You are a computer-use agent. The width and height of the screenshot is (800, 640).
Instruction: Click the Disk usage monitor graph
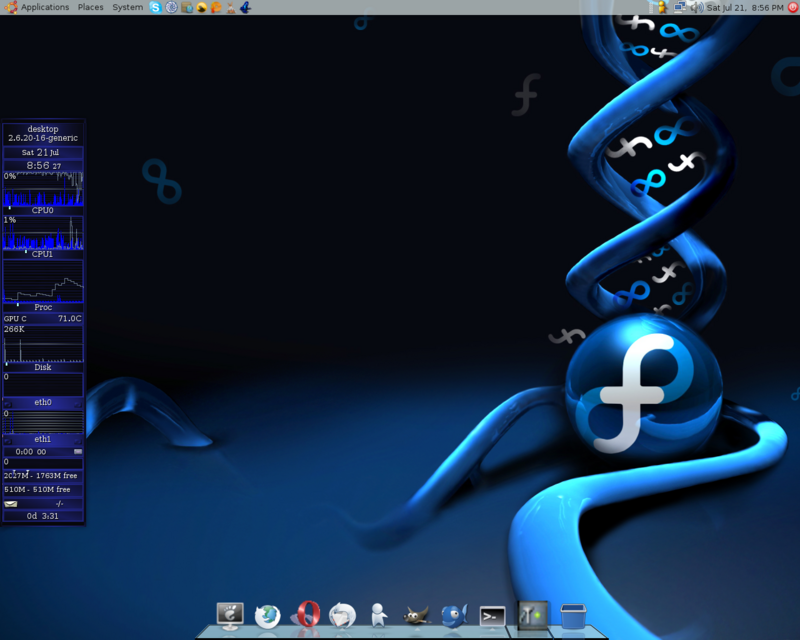(x=42, y=348)
